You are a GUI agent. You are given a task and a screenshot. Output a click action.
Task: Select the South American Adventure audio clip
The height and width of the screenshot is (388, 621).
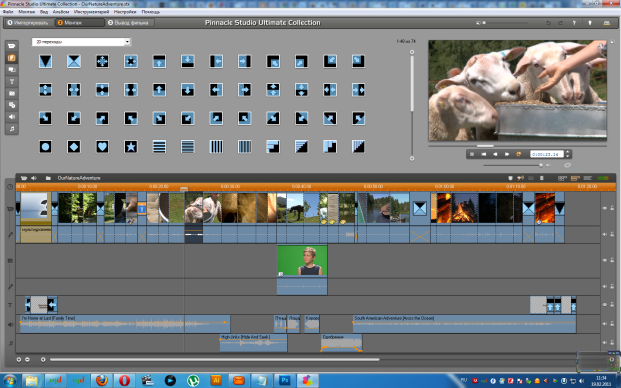[464, 324]
